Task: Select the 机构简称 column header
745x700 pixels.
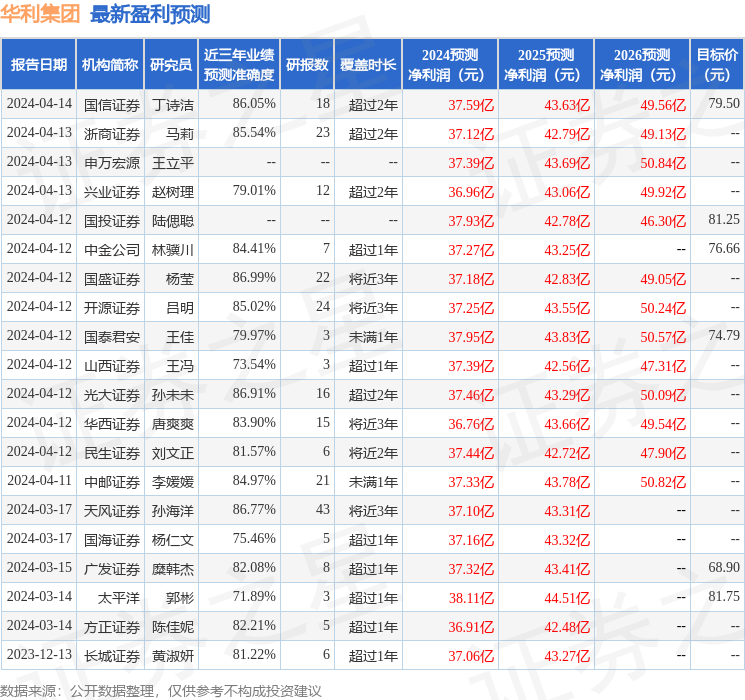Action: (110, 65)
